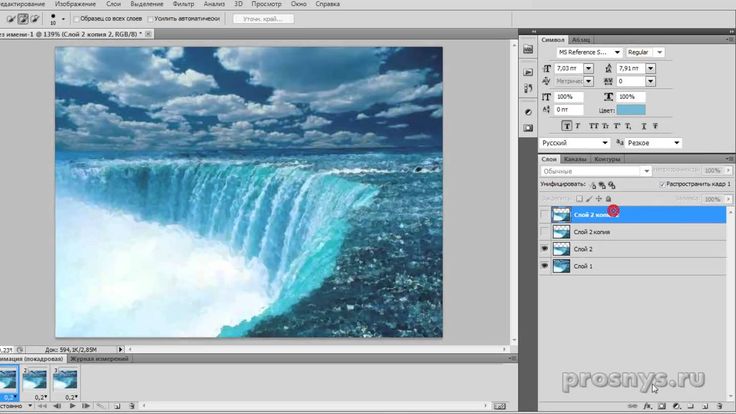Open the Фильтр menu

[183, 4]
